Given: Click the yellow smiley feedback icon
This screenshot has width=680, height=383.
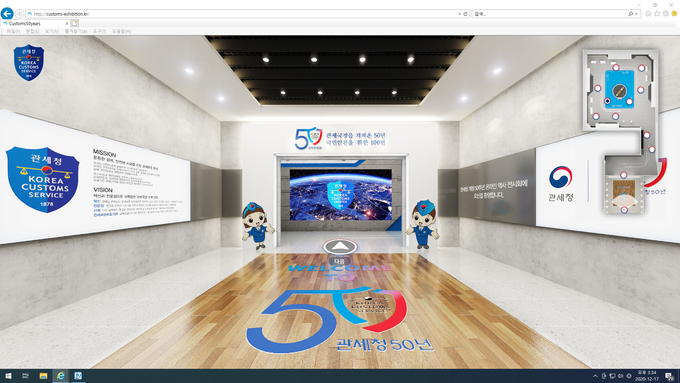Looking at the screenshot, I should 674,14.
